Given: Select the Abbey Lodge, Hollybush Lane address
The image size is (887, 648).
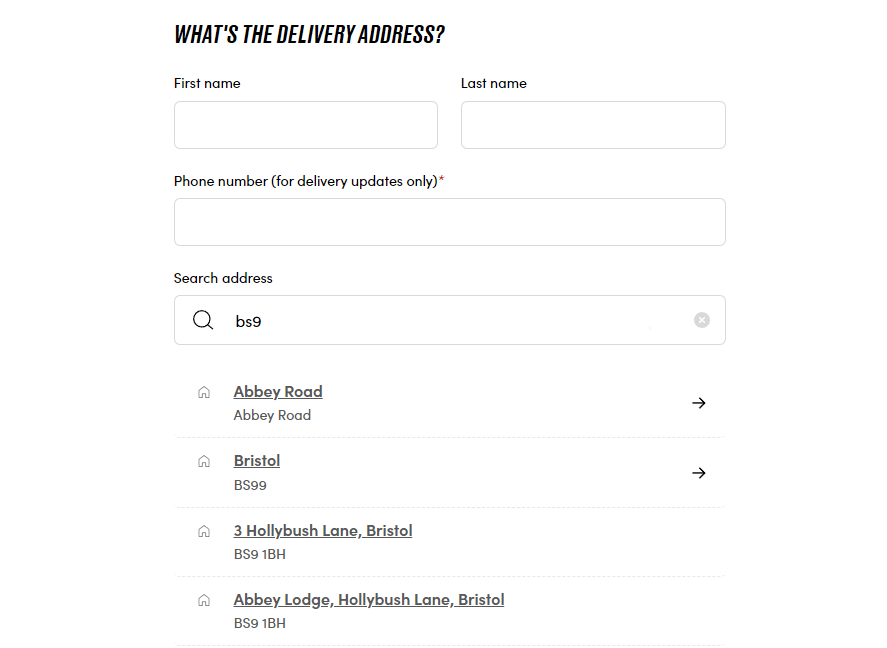Looking at the screenshot, I should [x=368, y=599].
